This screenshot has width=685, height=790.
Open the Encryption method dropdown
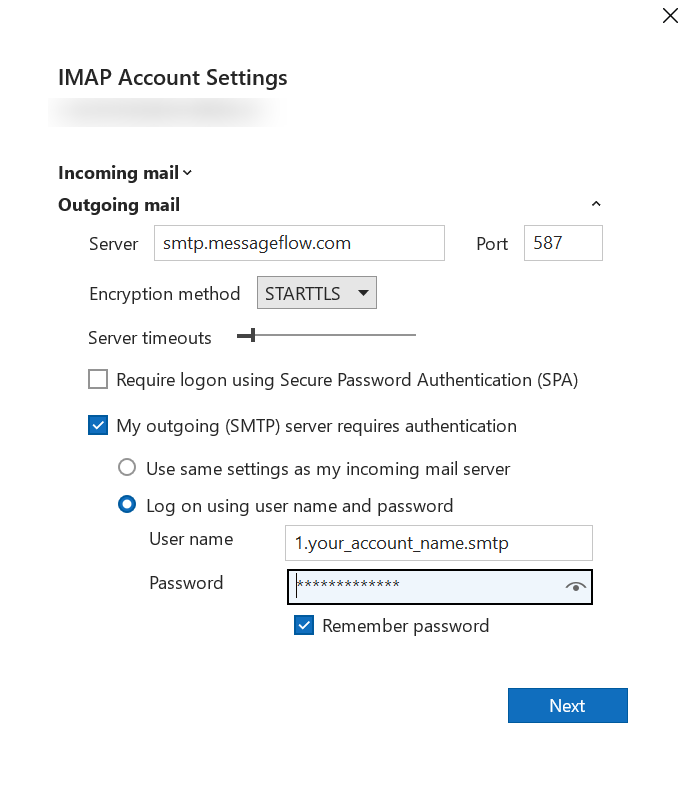[317, 294]
